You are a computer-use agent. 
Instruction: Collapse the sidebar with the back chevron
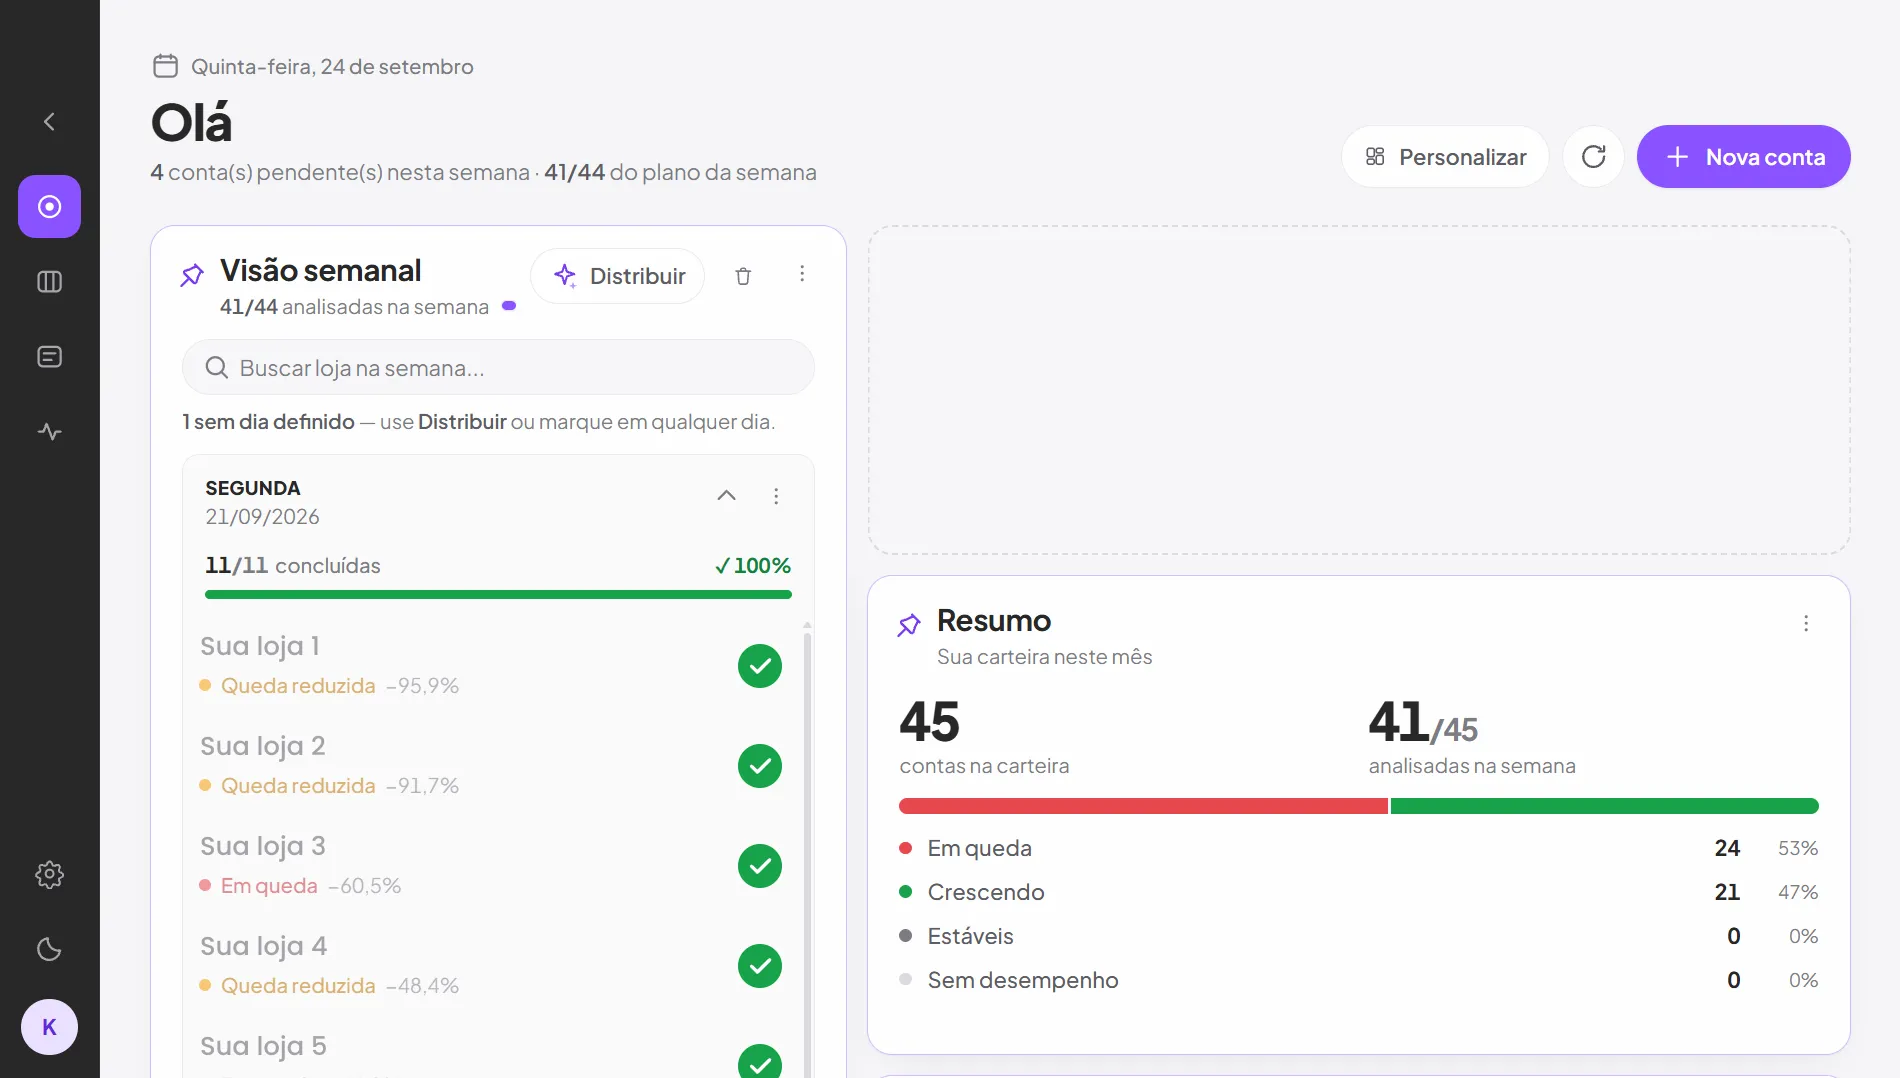click(49, 122)
